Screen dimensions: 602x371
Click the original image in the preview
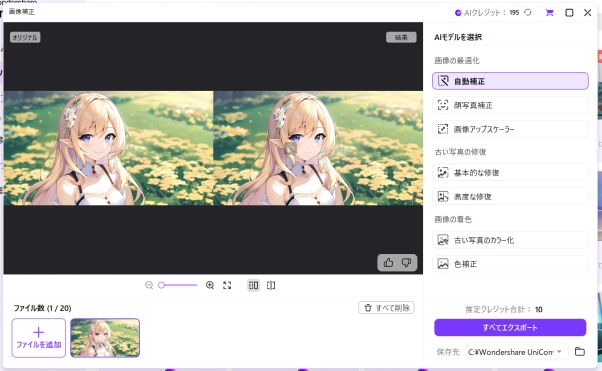pos(108,148)
